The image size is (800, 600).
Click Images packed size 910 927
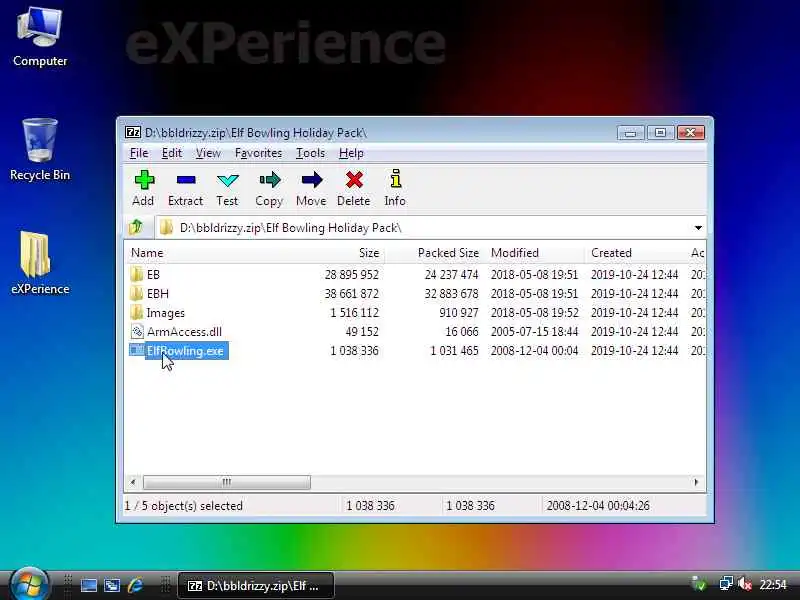point(458,313)
